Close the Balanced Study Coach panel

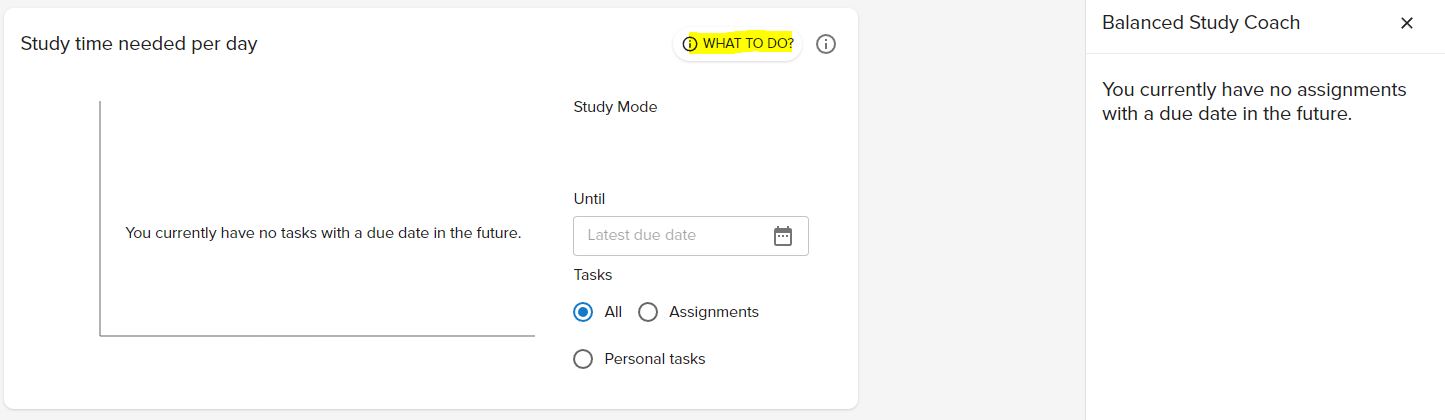click(x=1407, y=23)
